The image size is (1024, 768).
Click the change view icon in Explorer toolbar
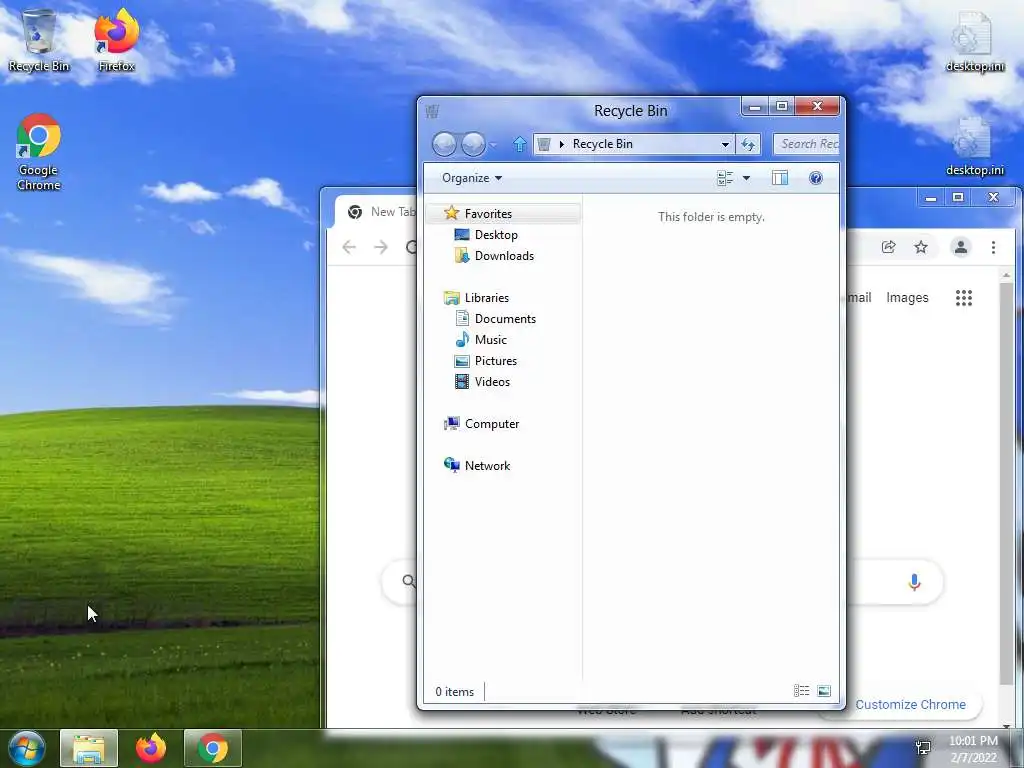[725, 178]
